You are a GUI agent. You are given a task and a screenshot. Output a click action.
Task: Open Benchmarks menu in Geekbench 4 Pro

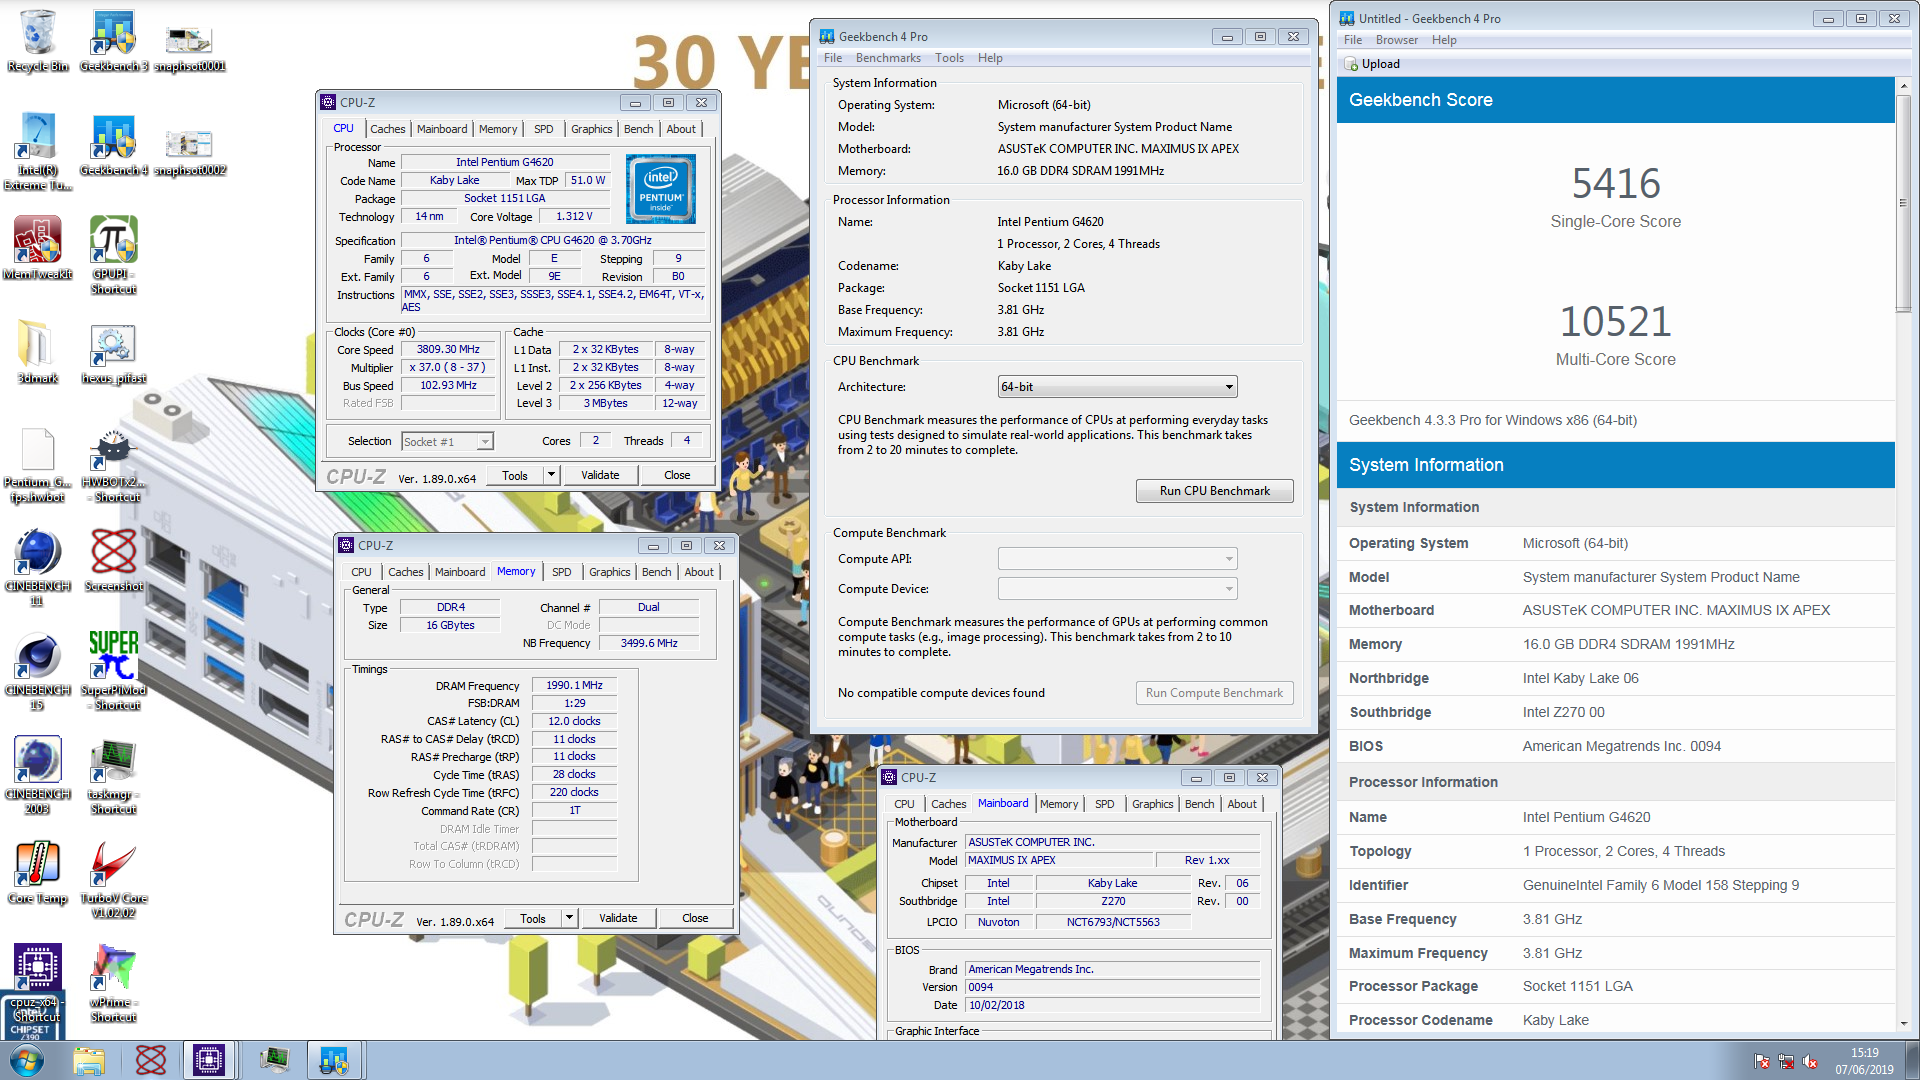click(888, 58)
